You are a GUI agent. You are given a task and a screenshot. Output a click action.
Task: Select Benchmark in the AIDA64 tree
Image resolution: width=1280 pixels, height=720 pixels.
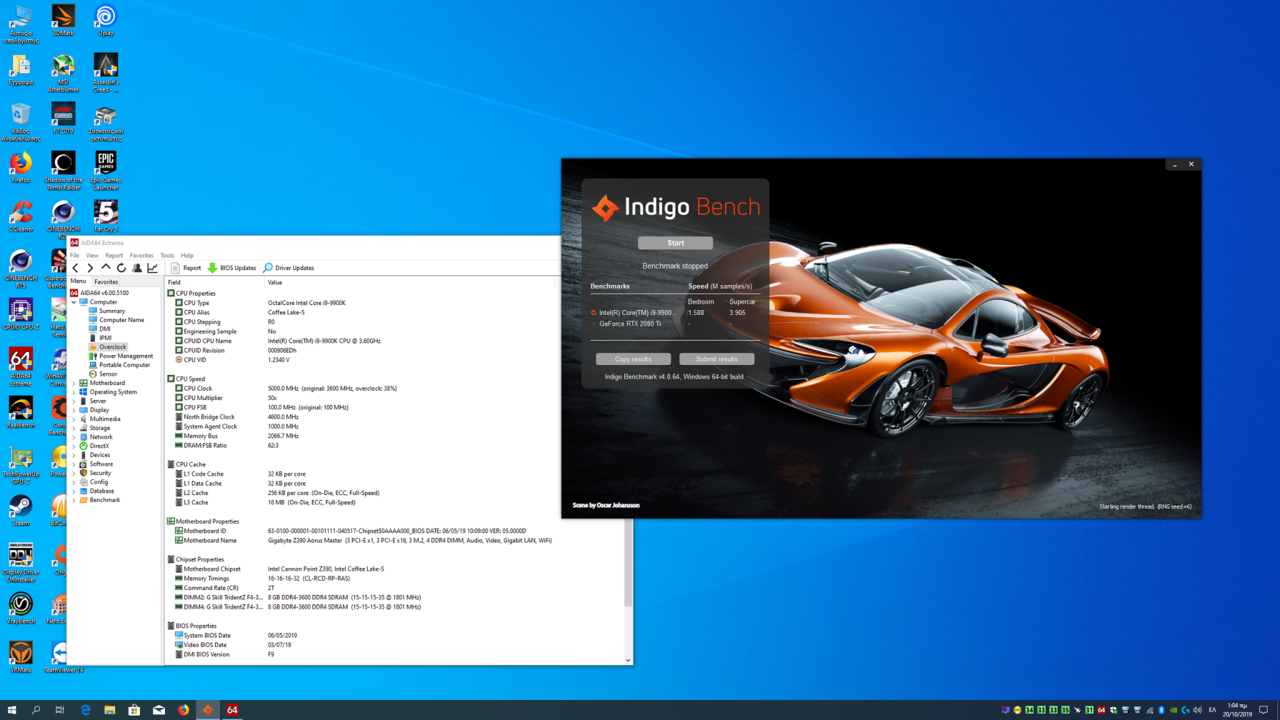[104, 500]
